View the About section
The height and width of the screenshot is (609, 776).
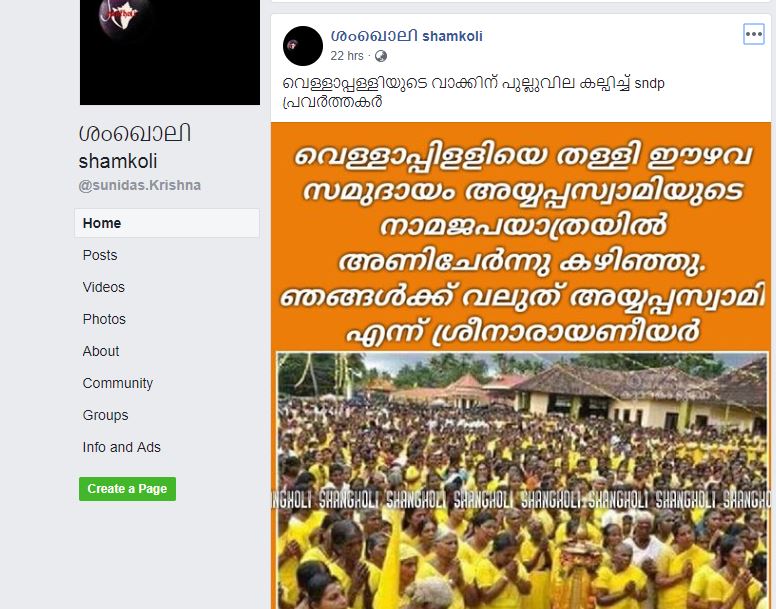(x=101, y=351)
